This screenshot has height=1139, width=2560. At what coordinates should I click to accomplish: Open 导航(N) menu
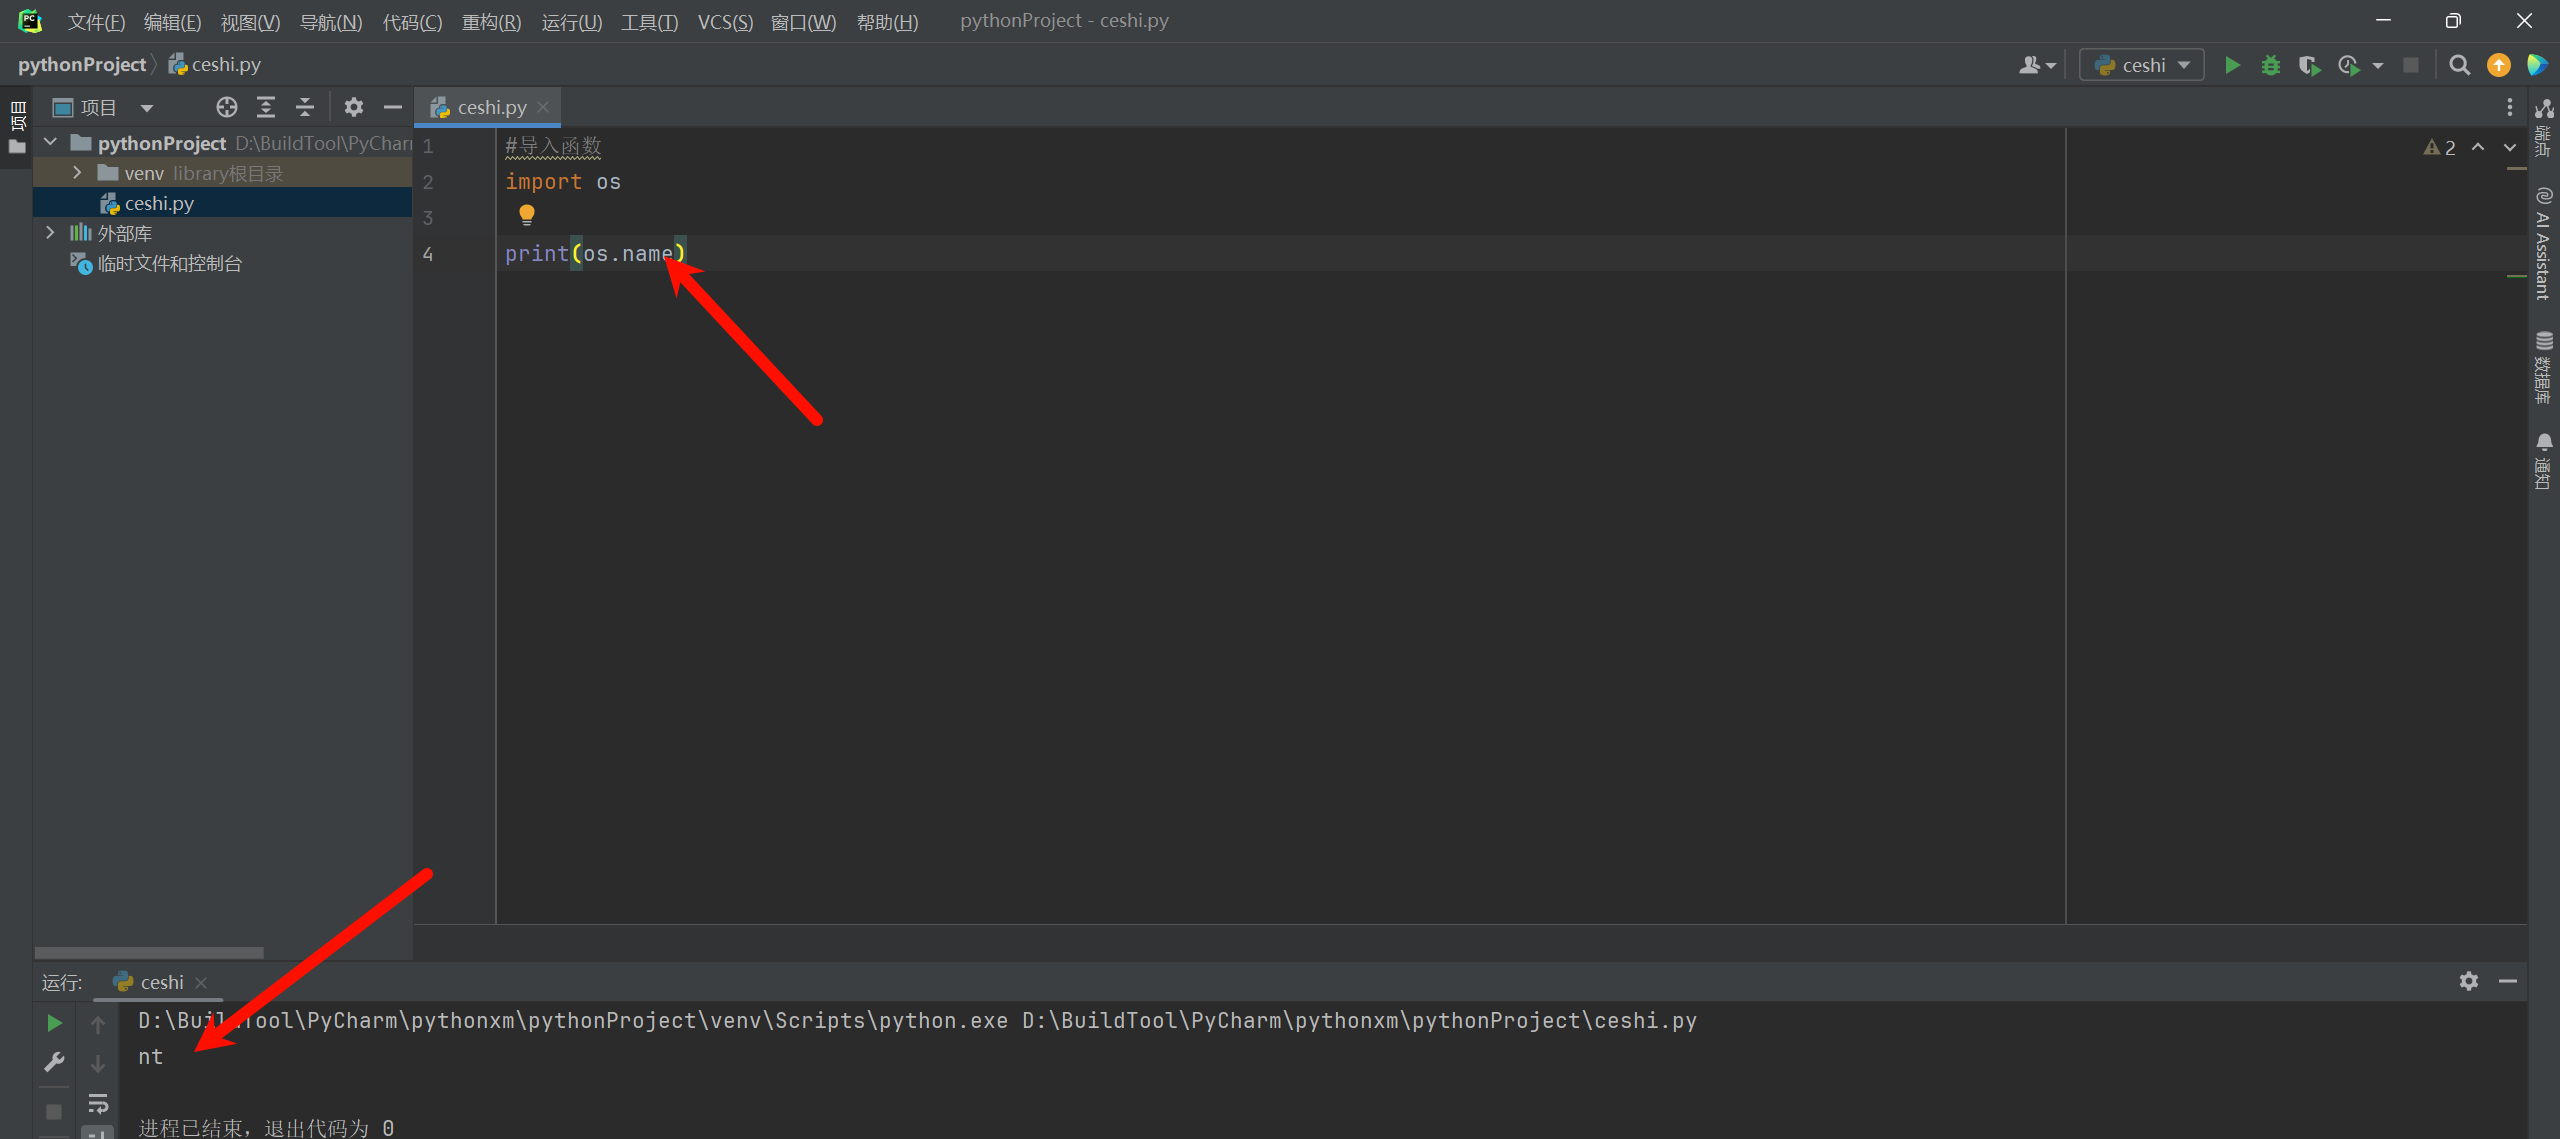pos(331,21)
